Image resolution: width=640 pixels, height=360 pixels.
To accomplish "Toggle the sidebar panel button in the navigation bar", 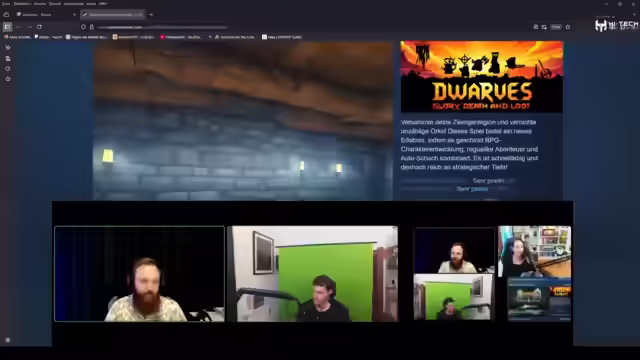I will tap(7, 27).
